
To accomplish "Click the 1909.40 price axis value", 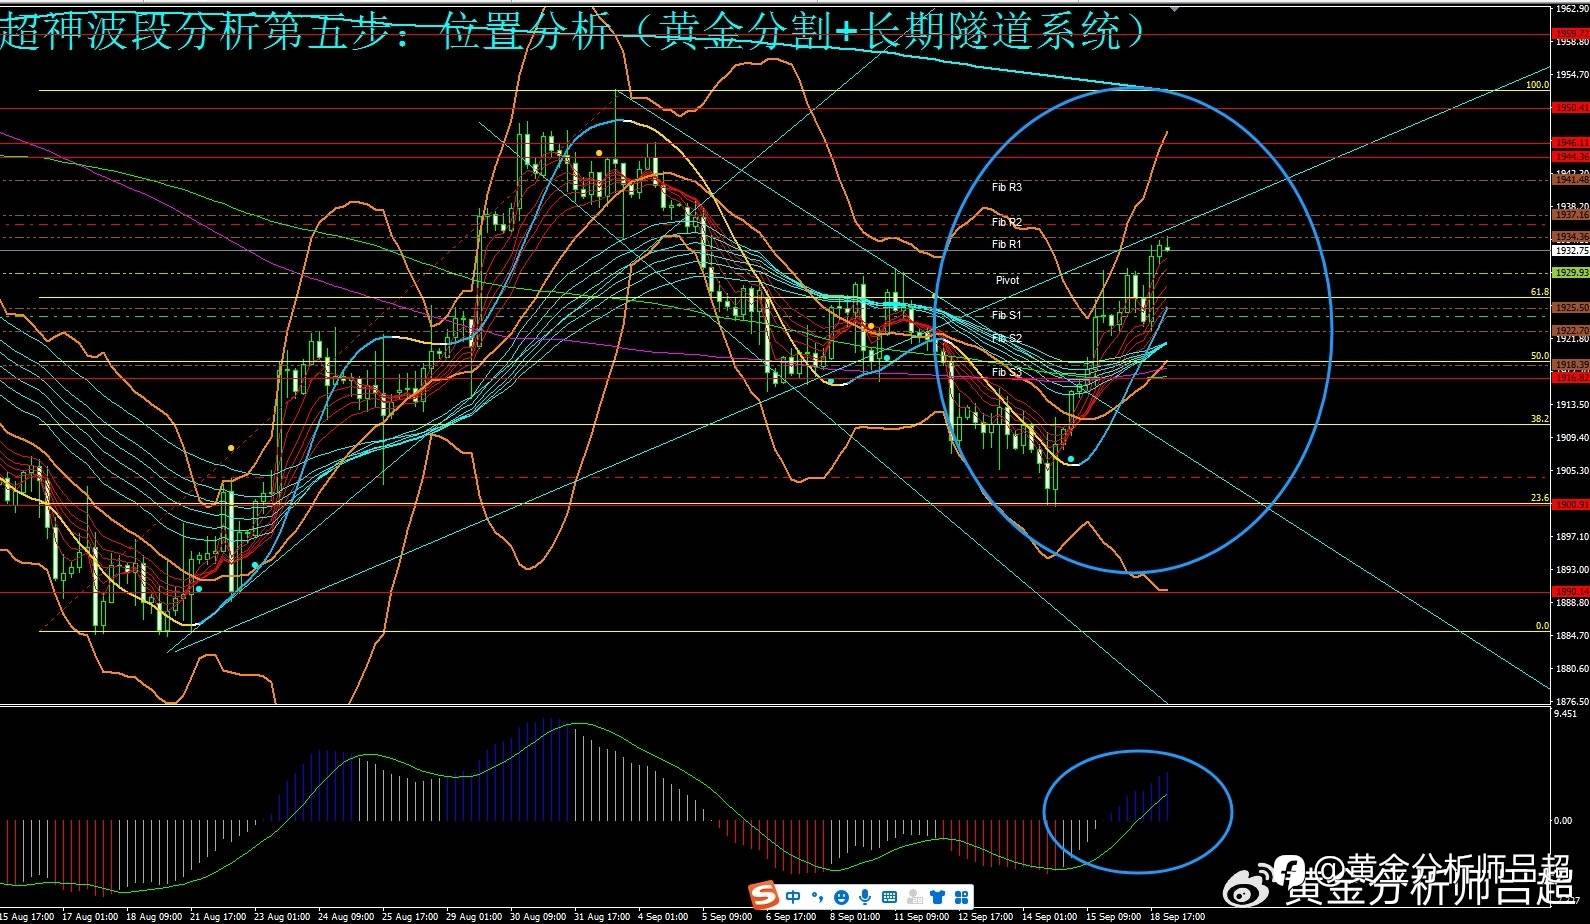I will pos(1573,438).
